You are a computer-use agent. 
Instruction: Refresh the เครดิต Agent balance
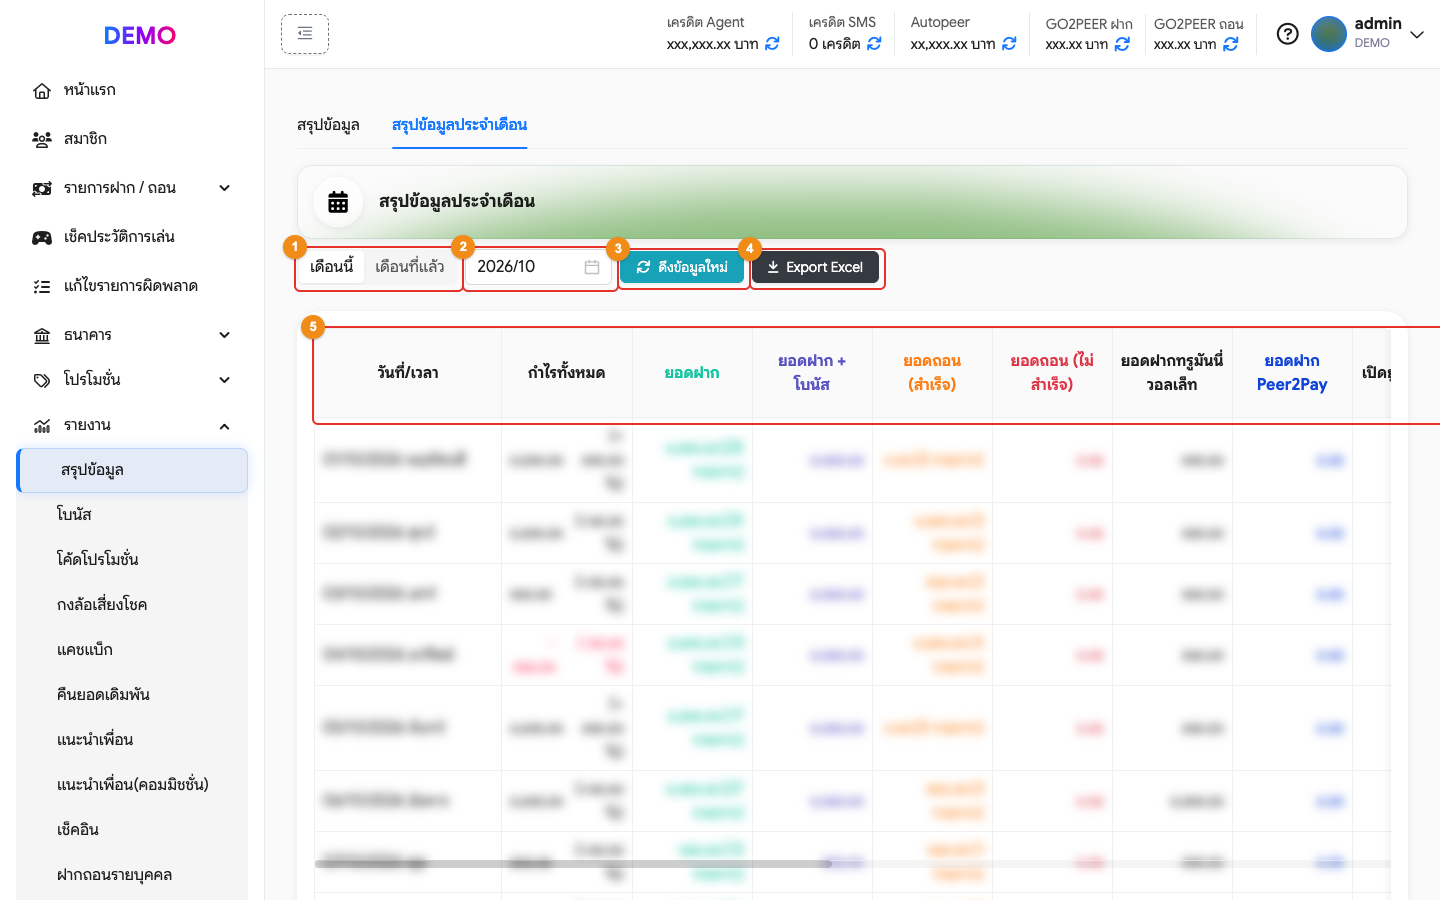pos(772,44)
